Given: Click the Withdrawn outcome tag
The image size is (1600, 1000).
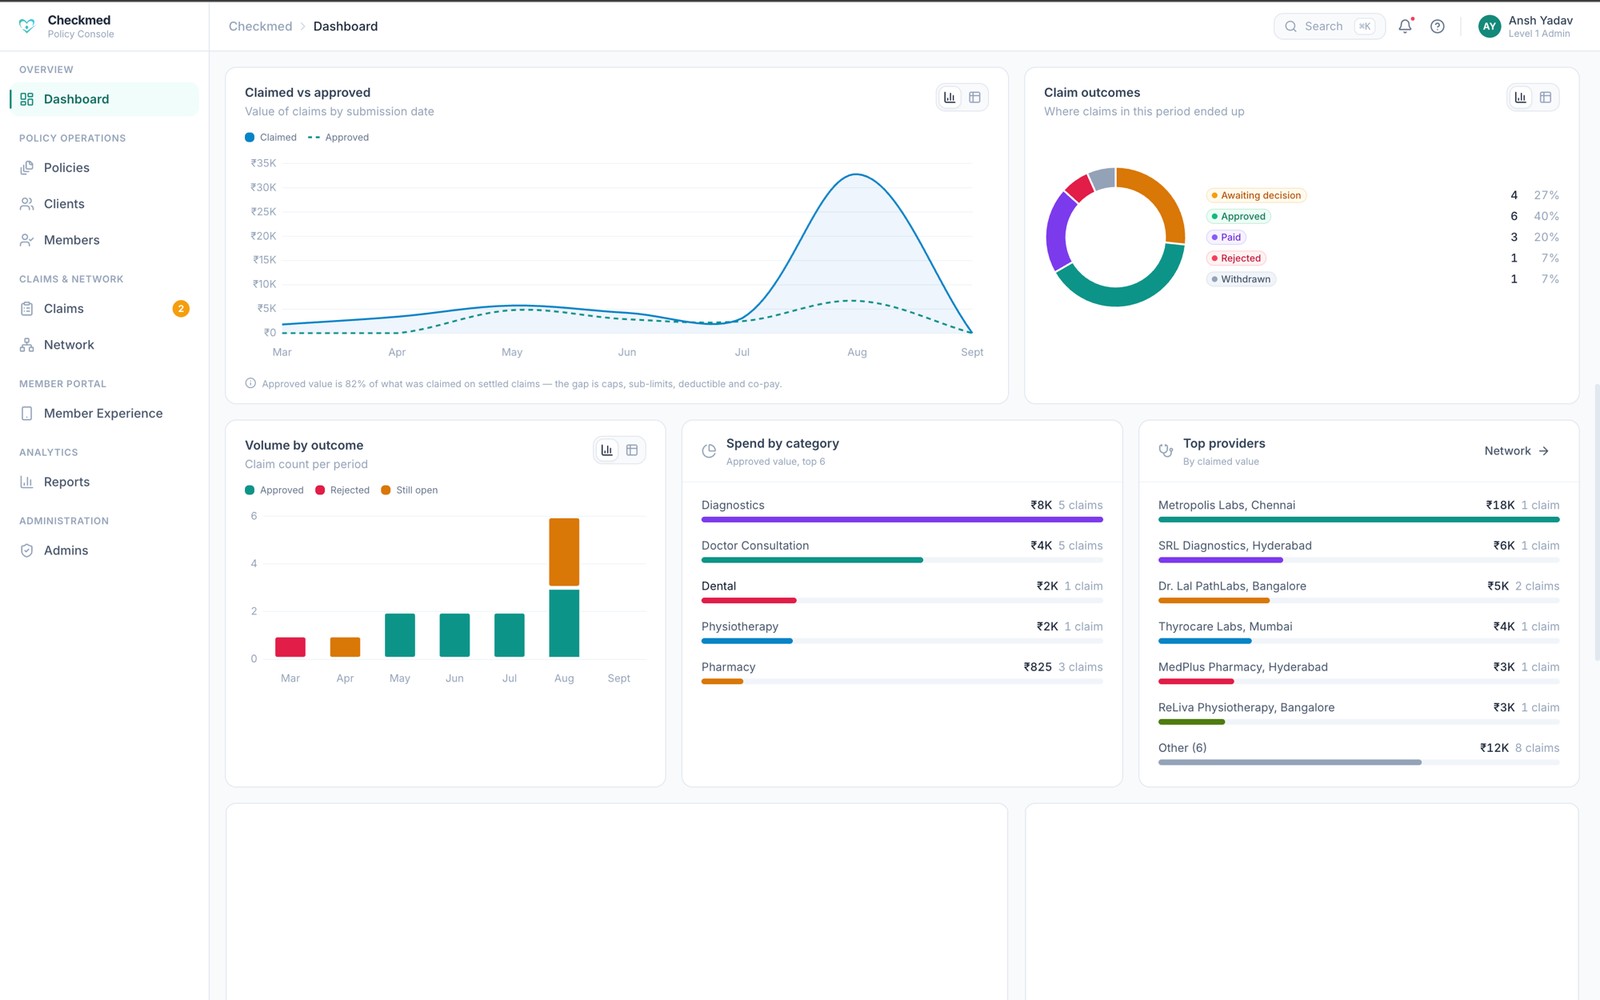Looking at the screenshot, I should coord(1241,279).
